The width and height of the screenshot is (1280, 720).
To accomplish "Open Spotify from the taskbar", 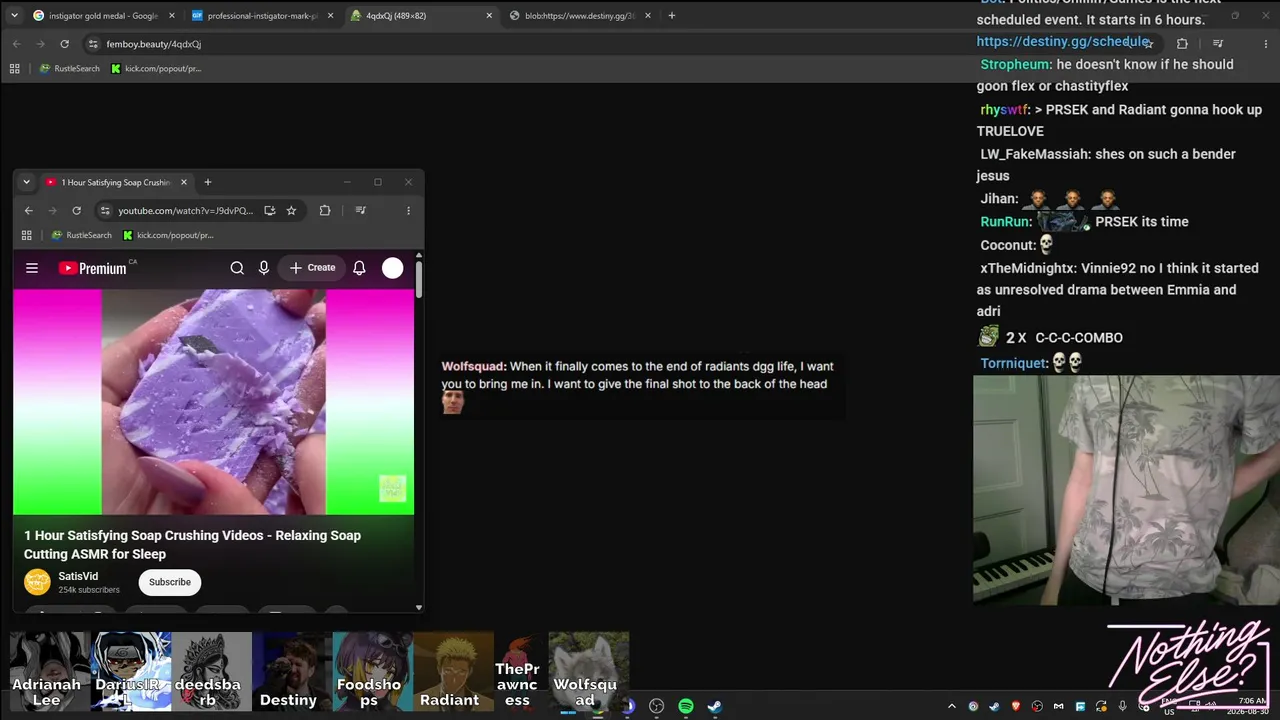I will click(686, 706).
